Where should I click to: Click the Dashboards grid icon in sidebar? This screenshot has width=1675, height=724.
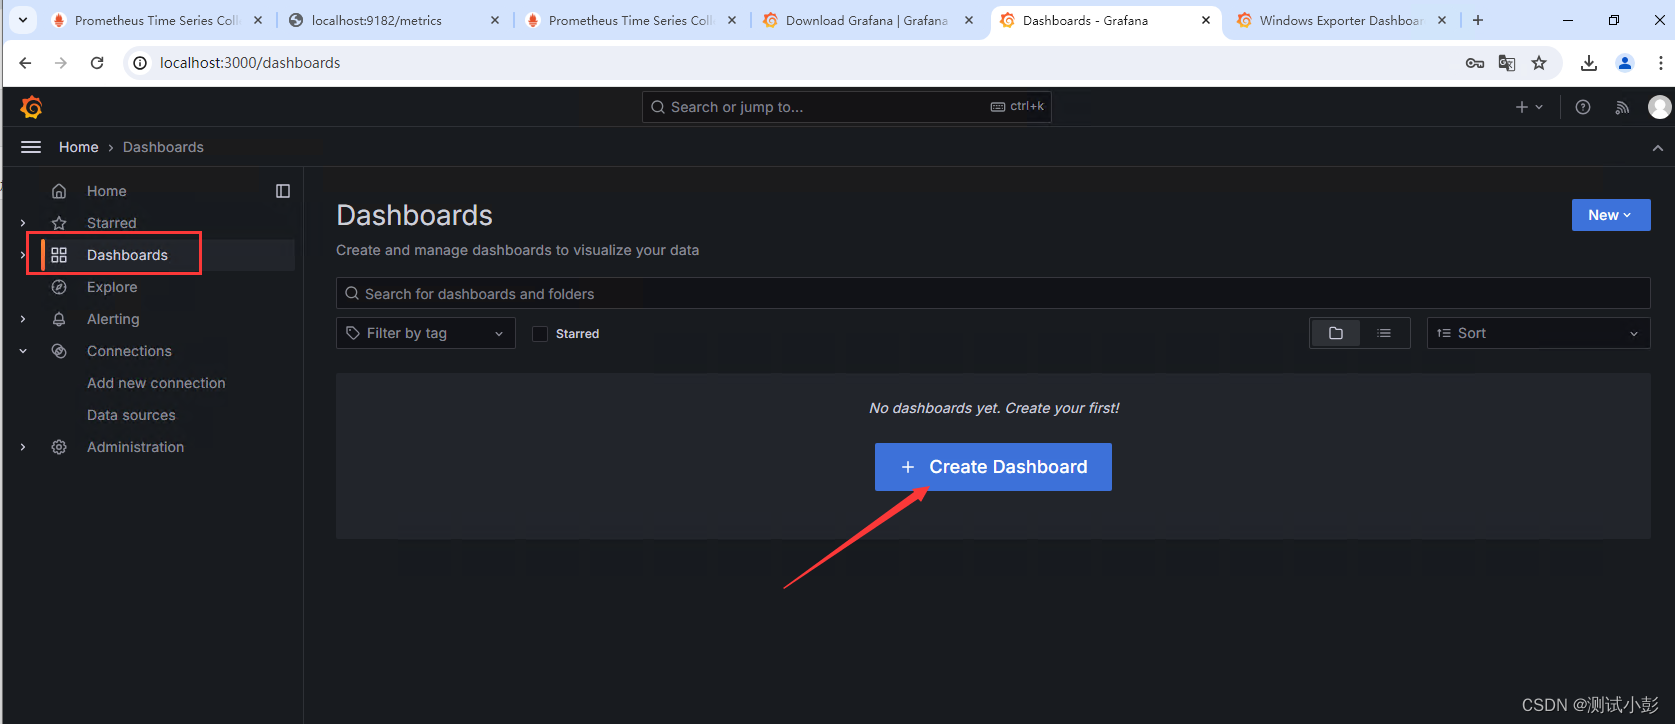(x=59, y=255)
